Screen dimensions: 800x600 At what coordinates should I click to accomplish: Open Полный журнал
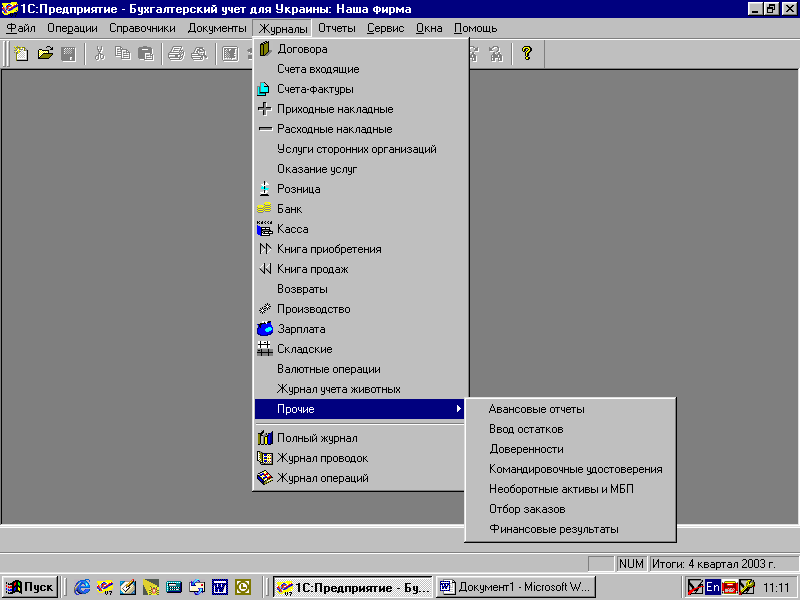pyautogui.click(x=359, y=438)
